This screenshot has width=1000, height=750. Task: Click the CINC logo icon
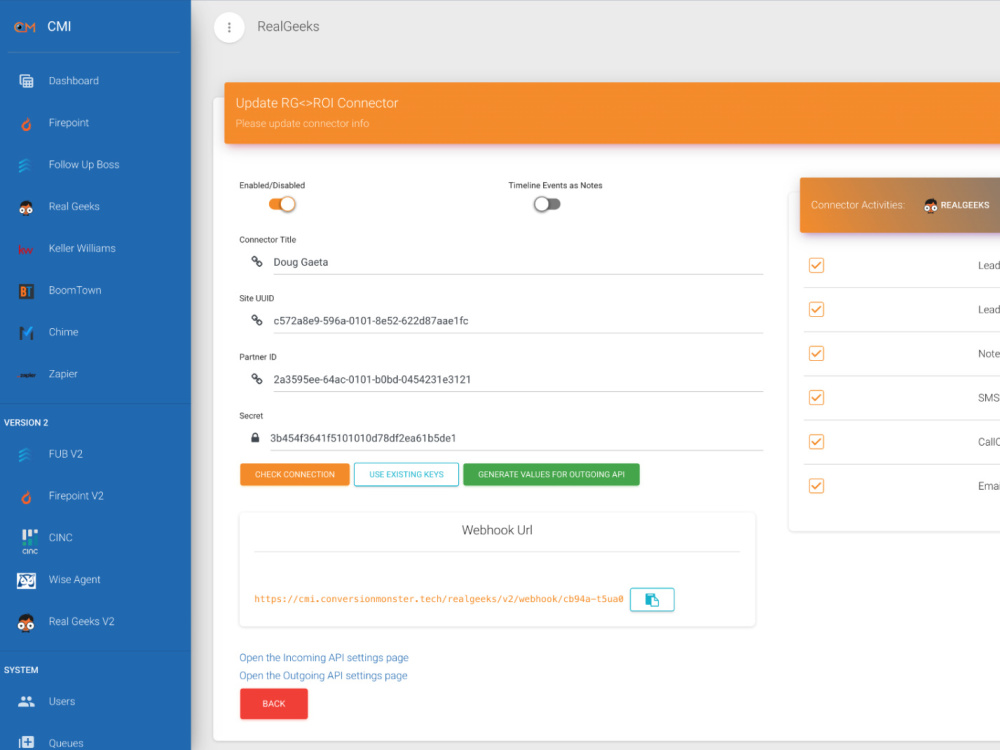[x=29, y=541]
